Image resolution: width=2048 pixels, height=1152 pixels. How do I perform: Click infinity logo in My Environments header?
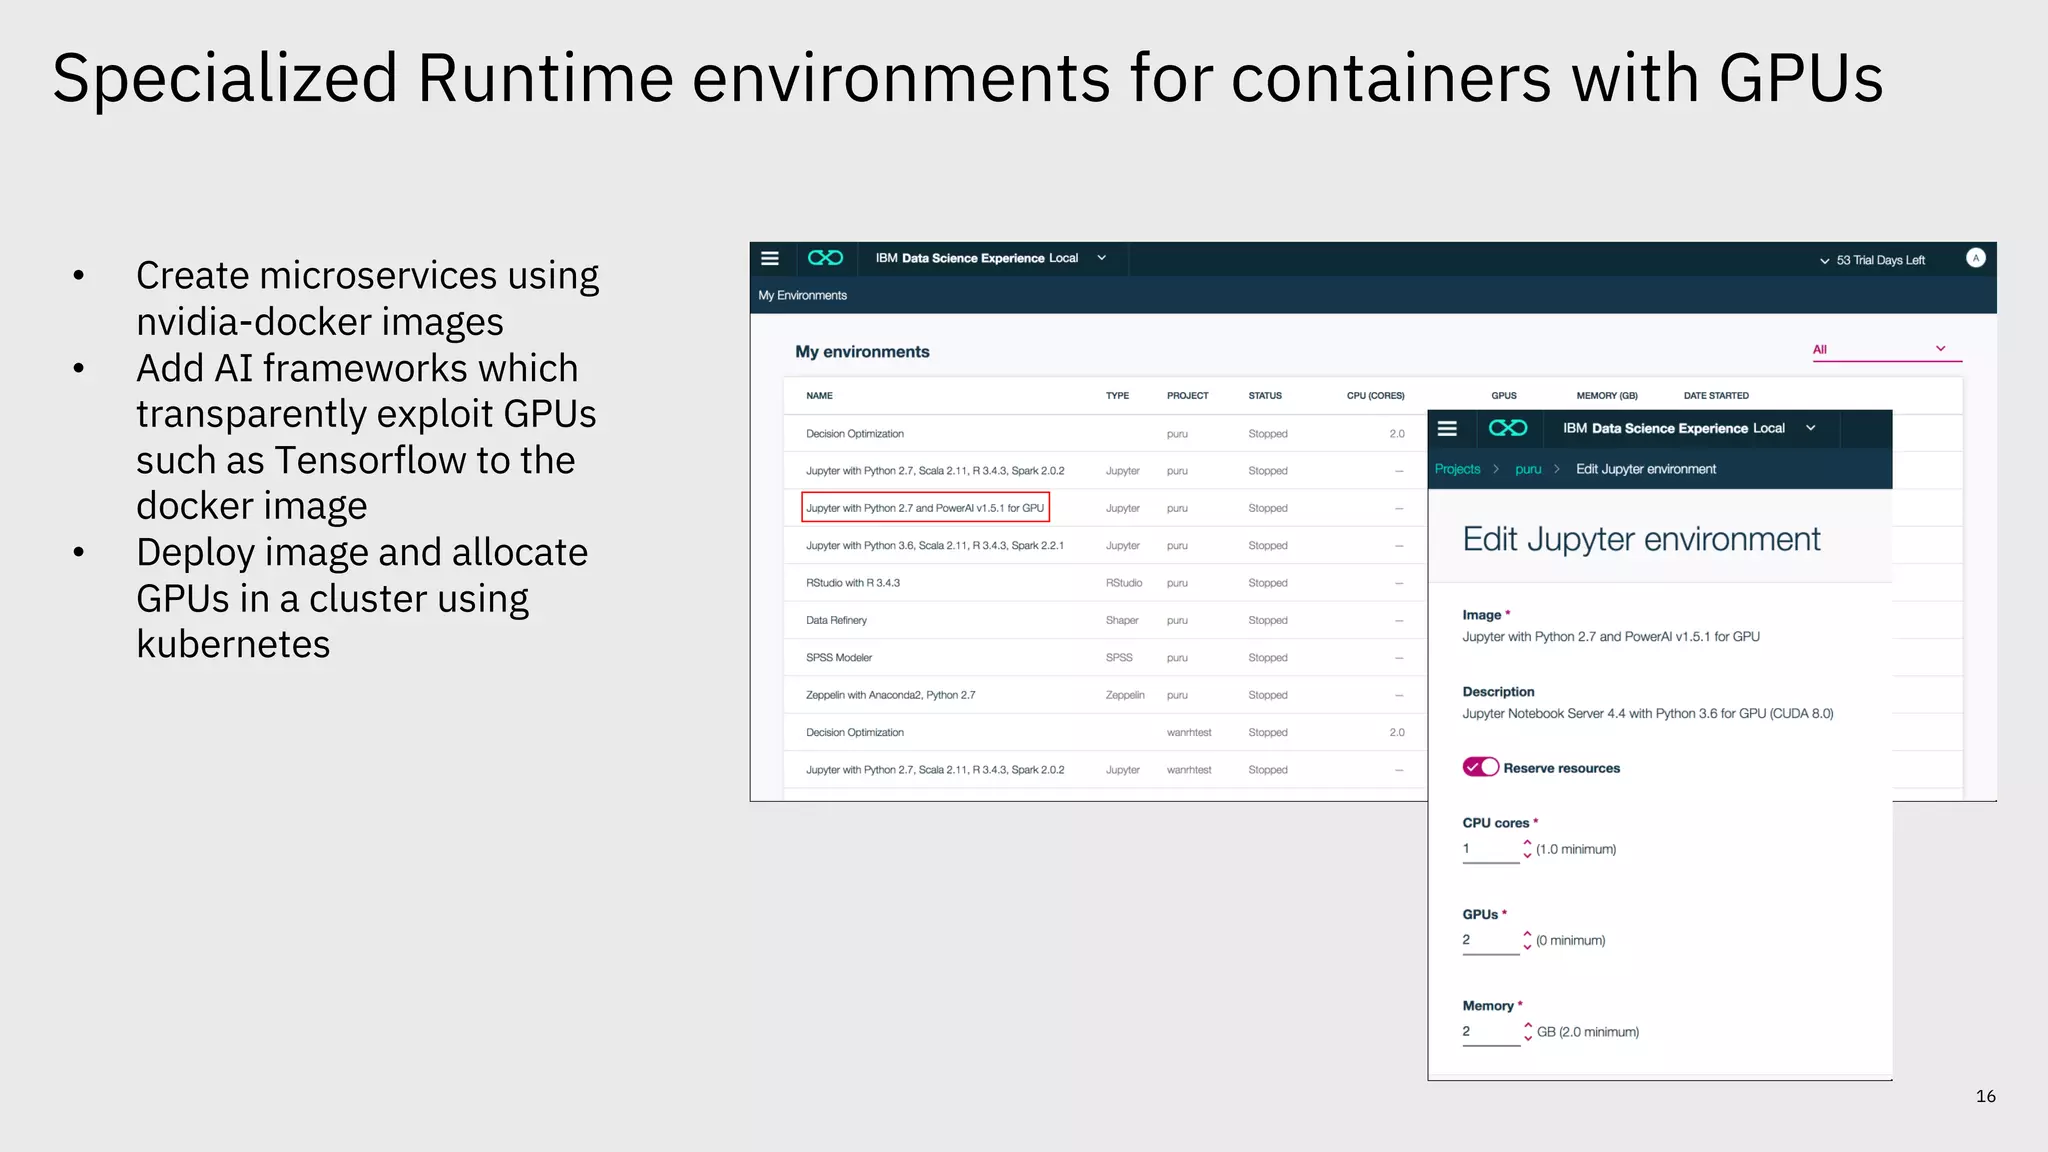click(825, 258)
